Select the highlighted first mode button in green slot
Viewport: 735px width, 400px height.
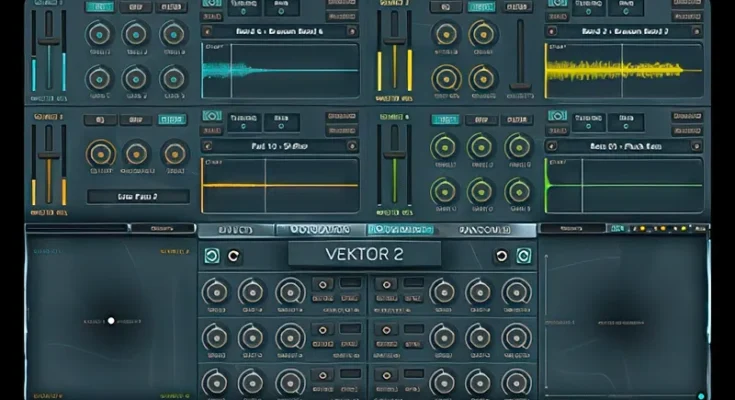tap(445, 120)
